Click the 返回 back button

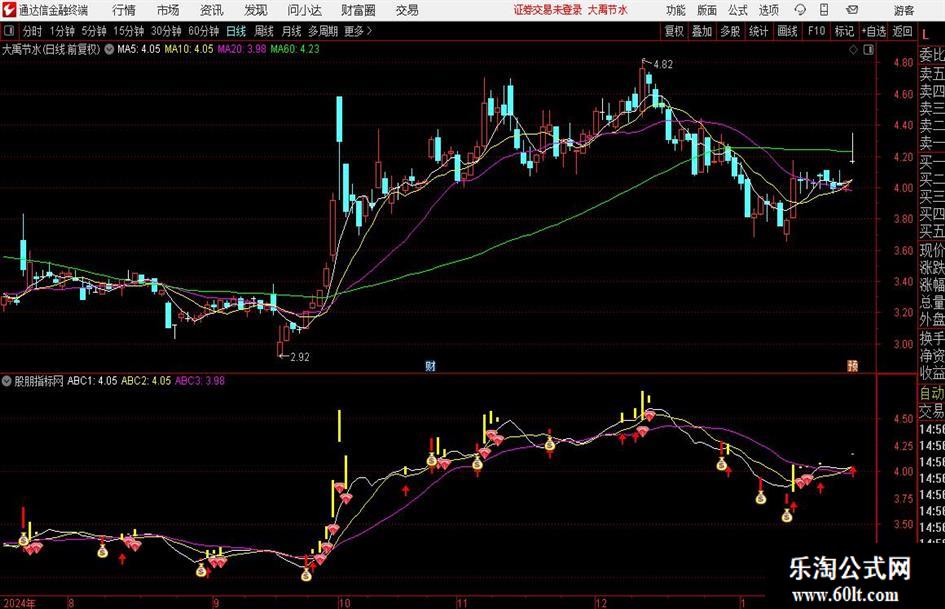pos(902,31)
